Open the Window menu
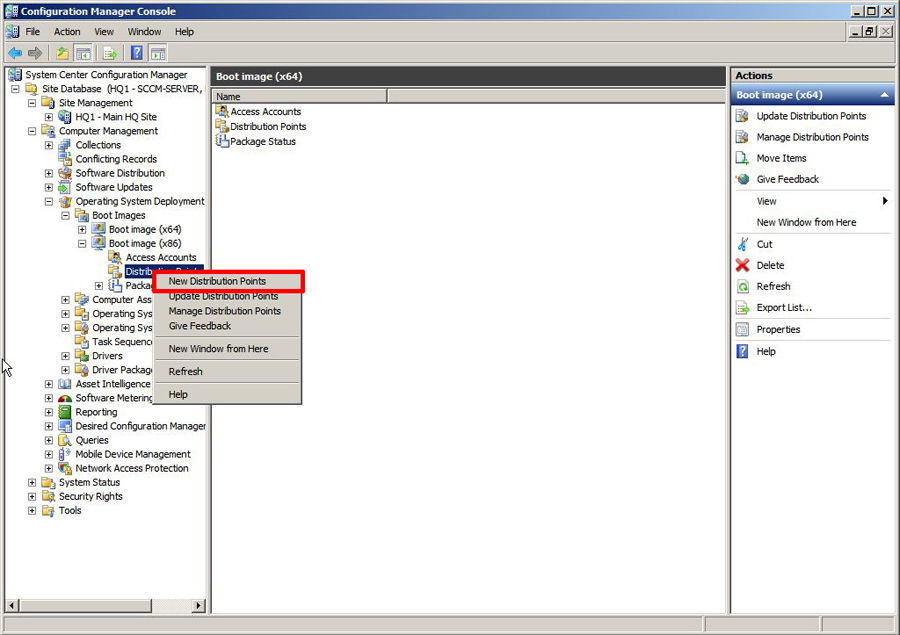 pos(144,32)
